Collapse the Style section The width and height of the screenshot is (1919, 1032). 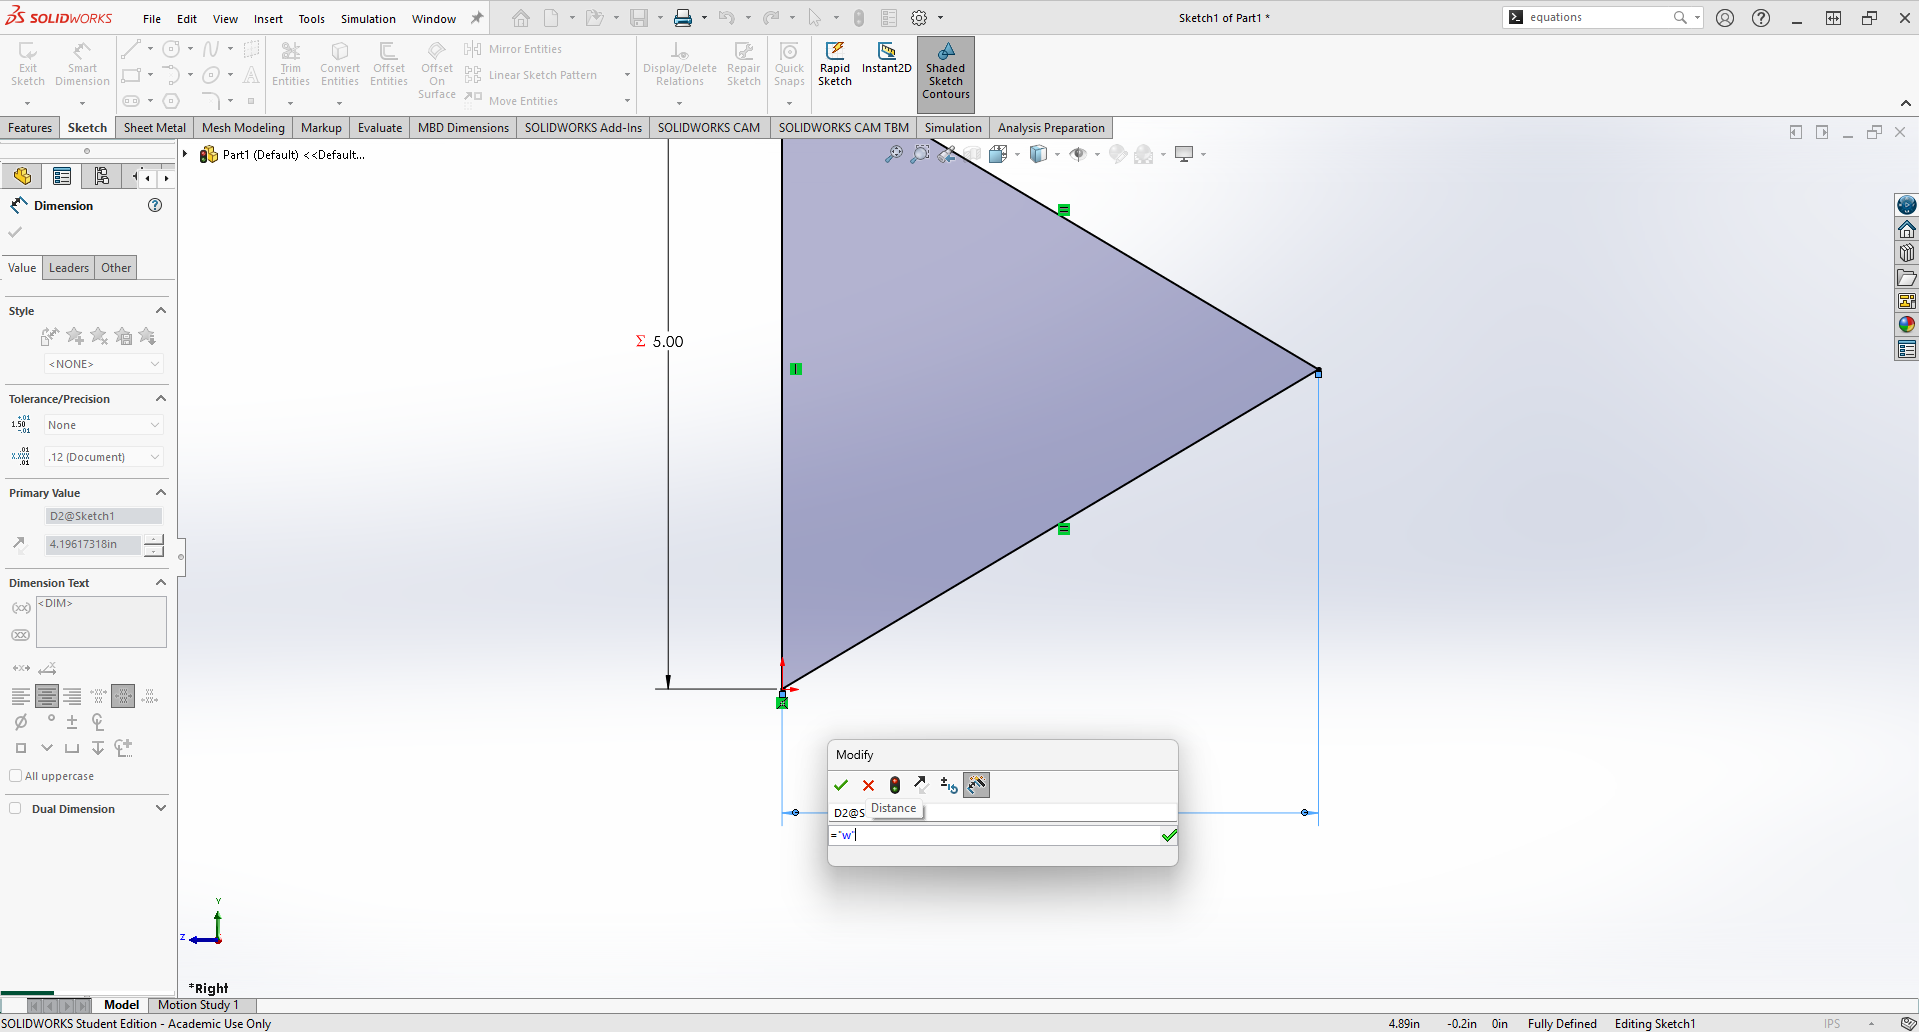(x=161, y=311)
